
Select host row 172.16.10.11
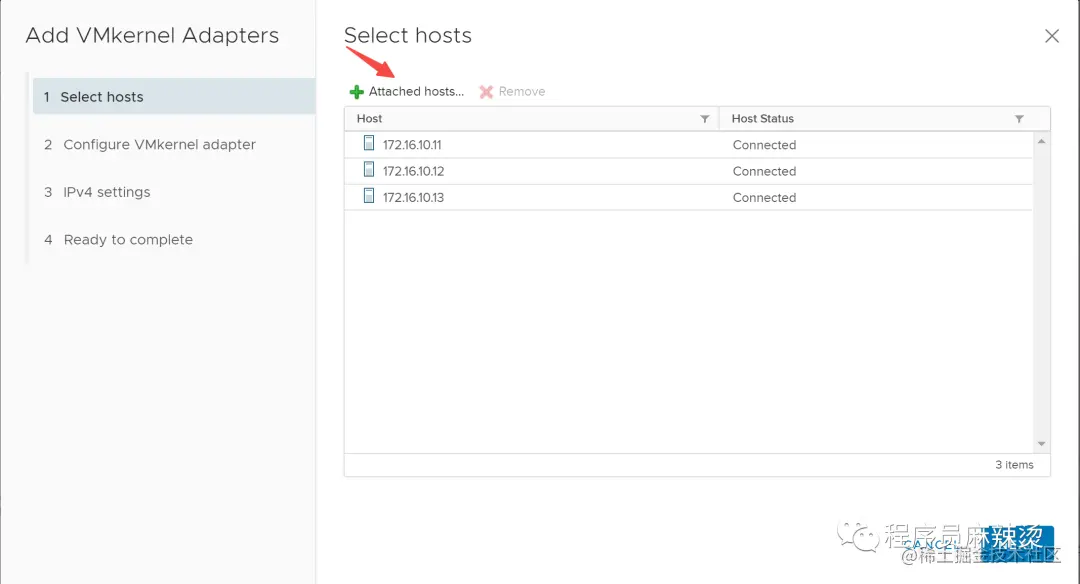[688, 145]
